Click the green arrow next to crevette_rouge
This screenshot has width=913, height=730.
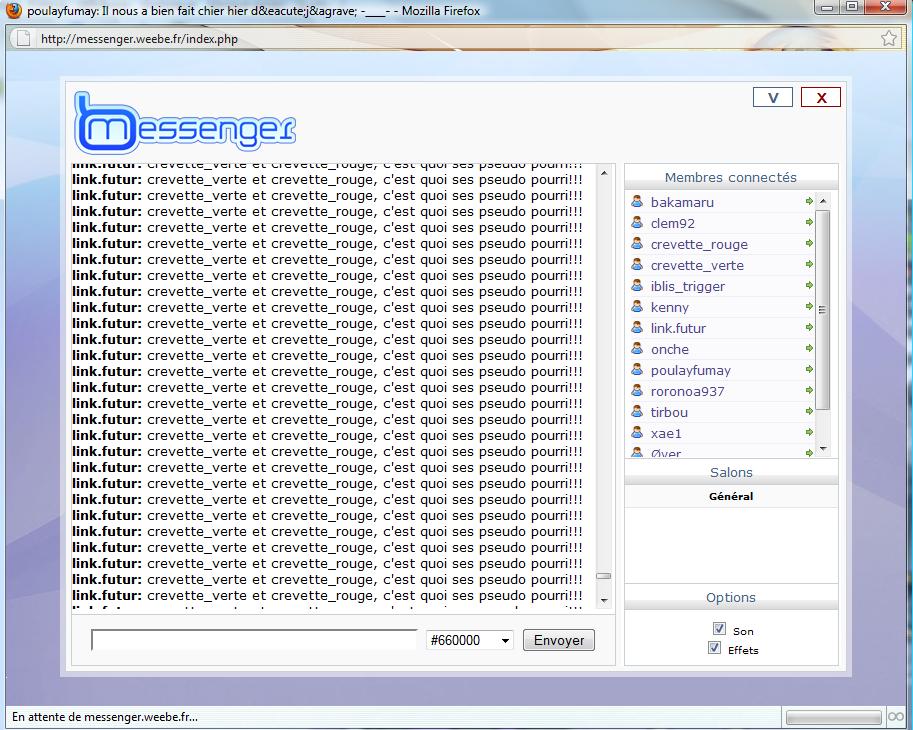809,244
